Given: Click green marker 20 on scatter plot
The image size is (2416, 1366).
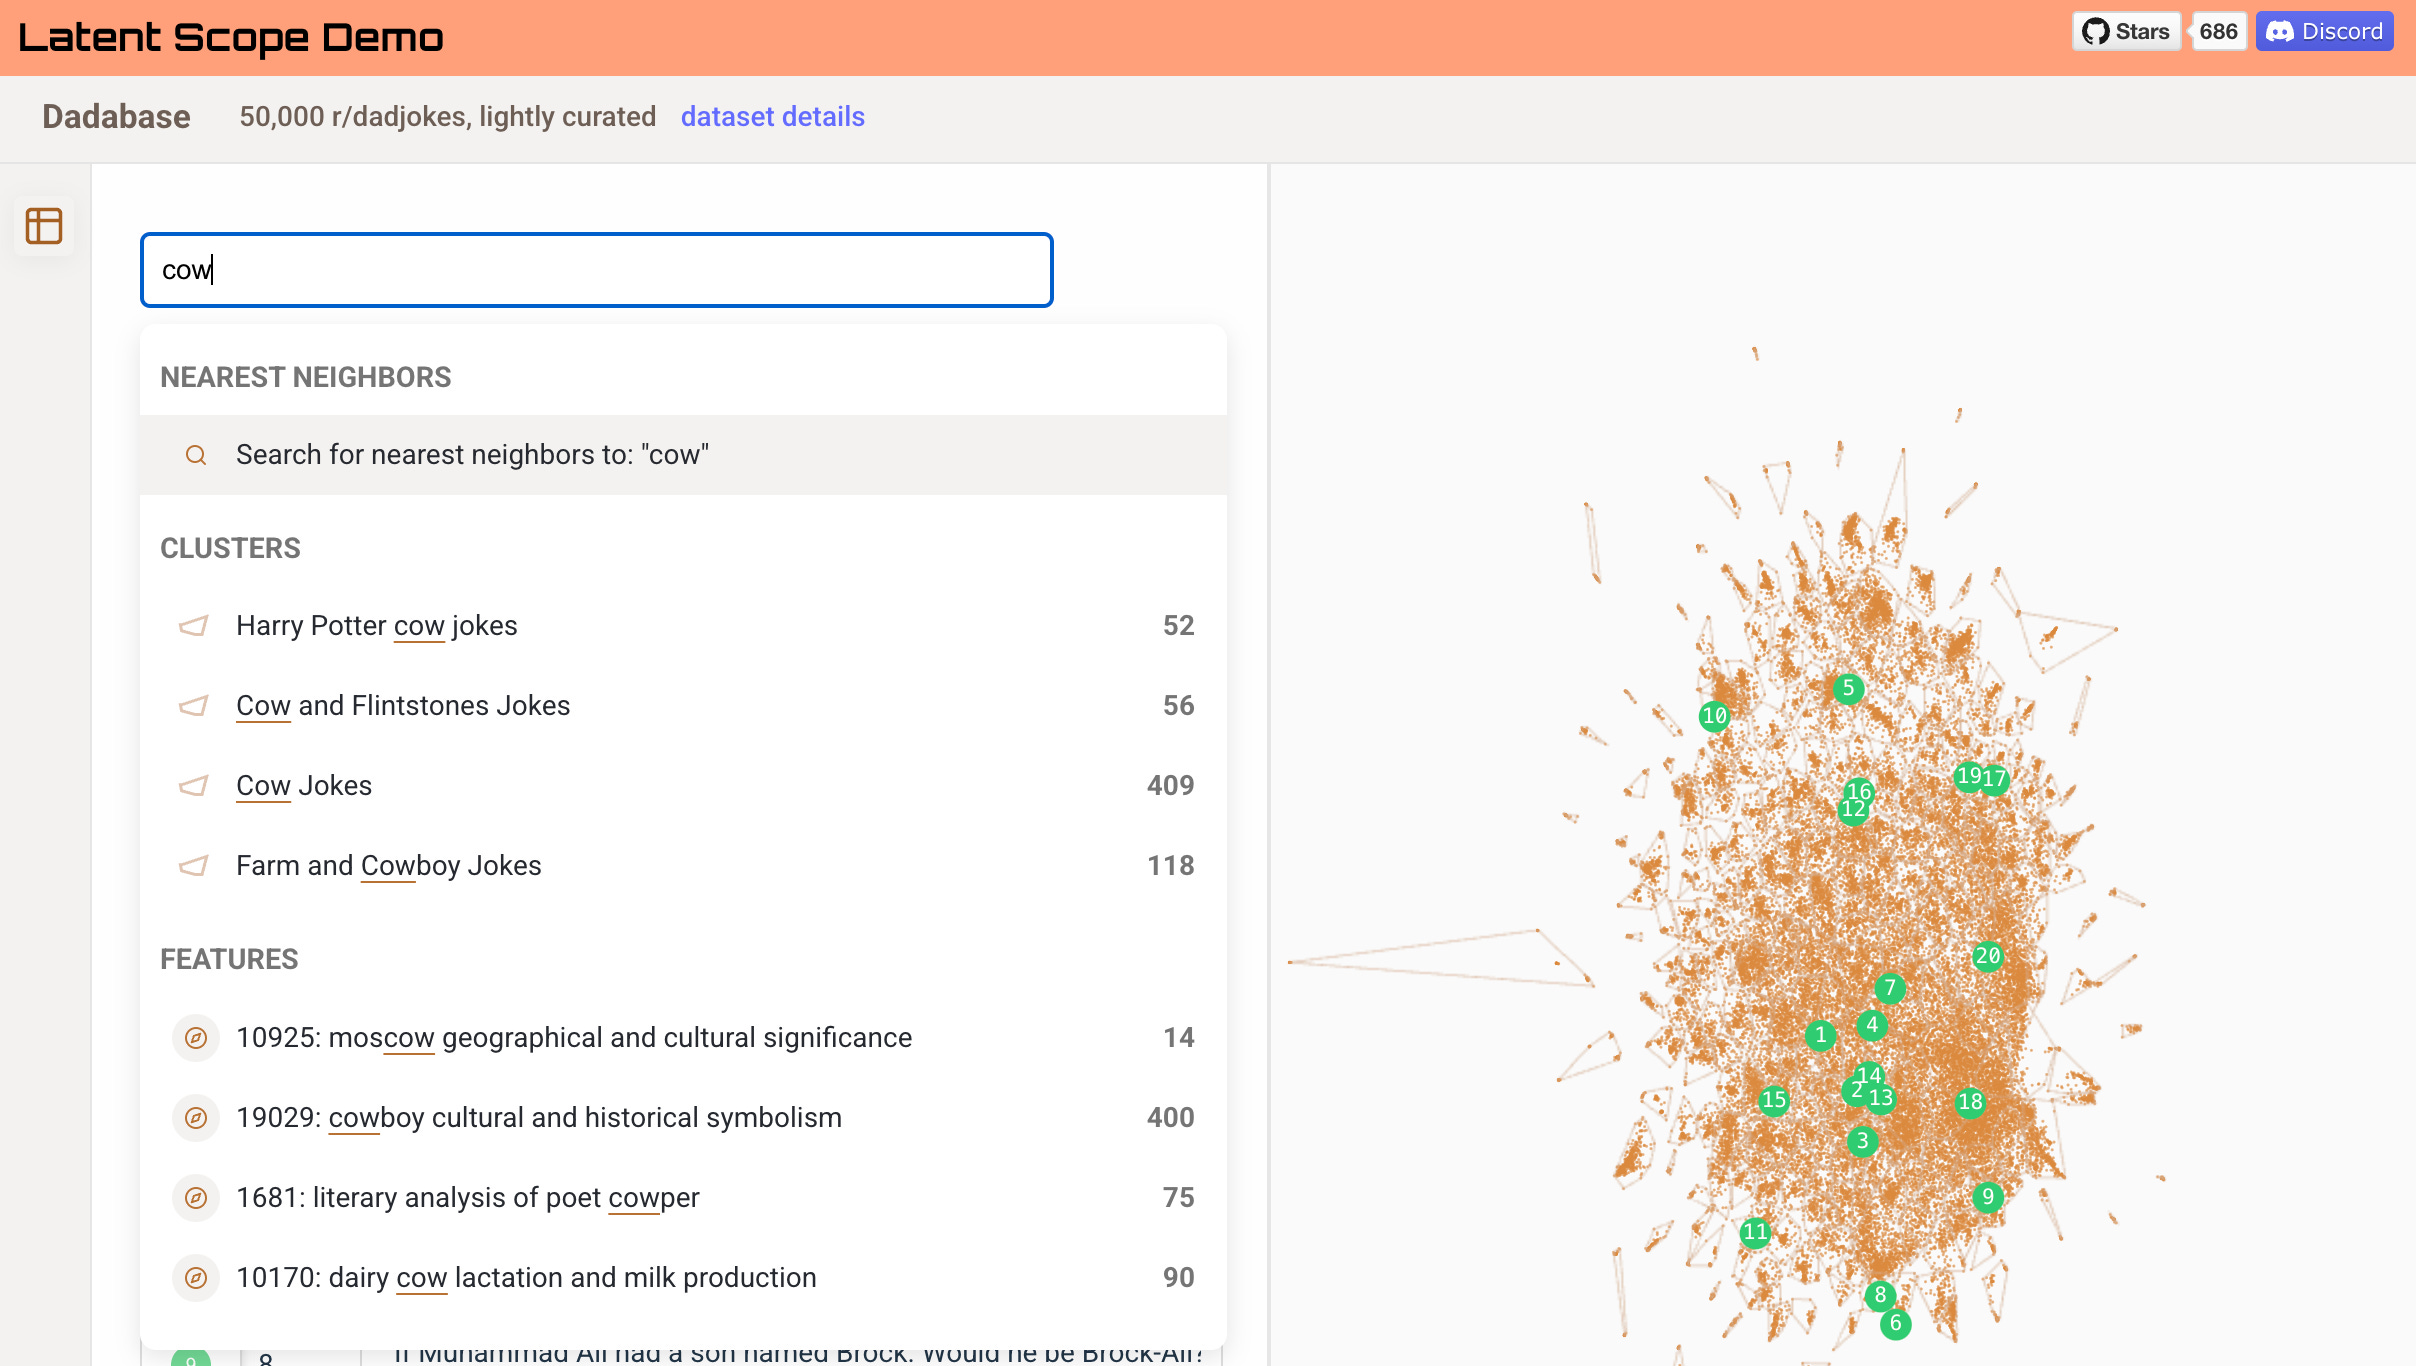Looking at the screenshot, I should point(1987,956).
